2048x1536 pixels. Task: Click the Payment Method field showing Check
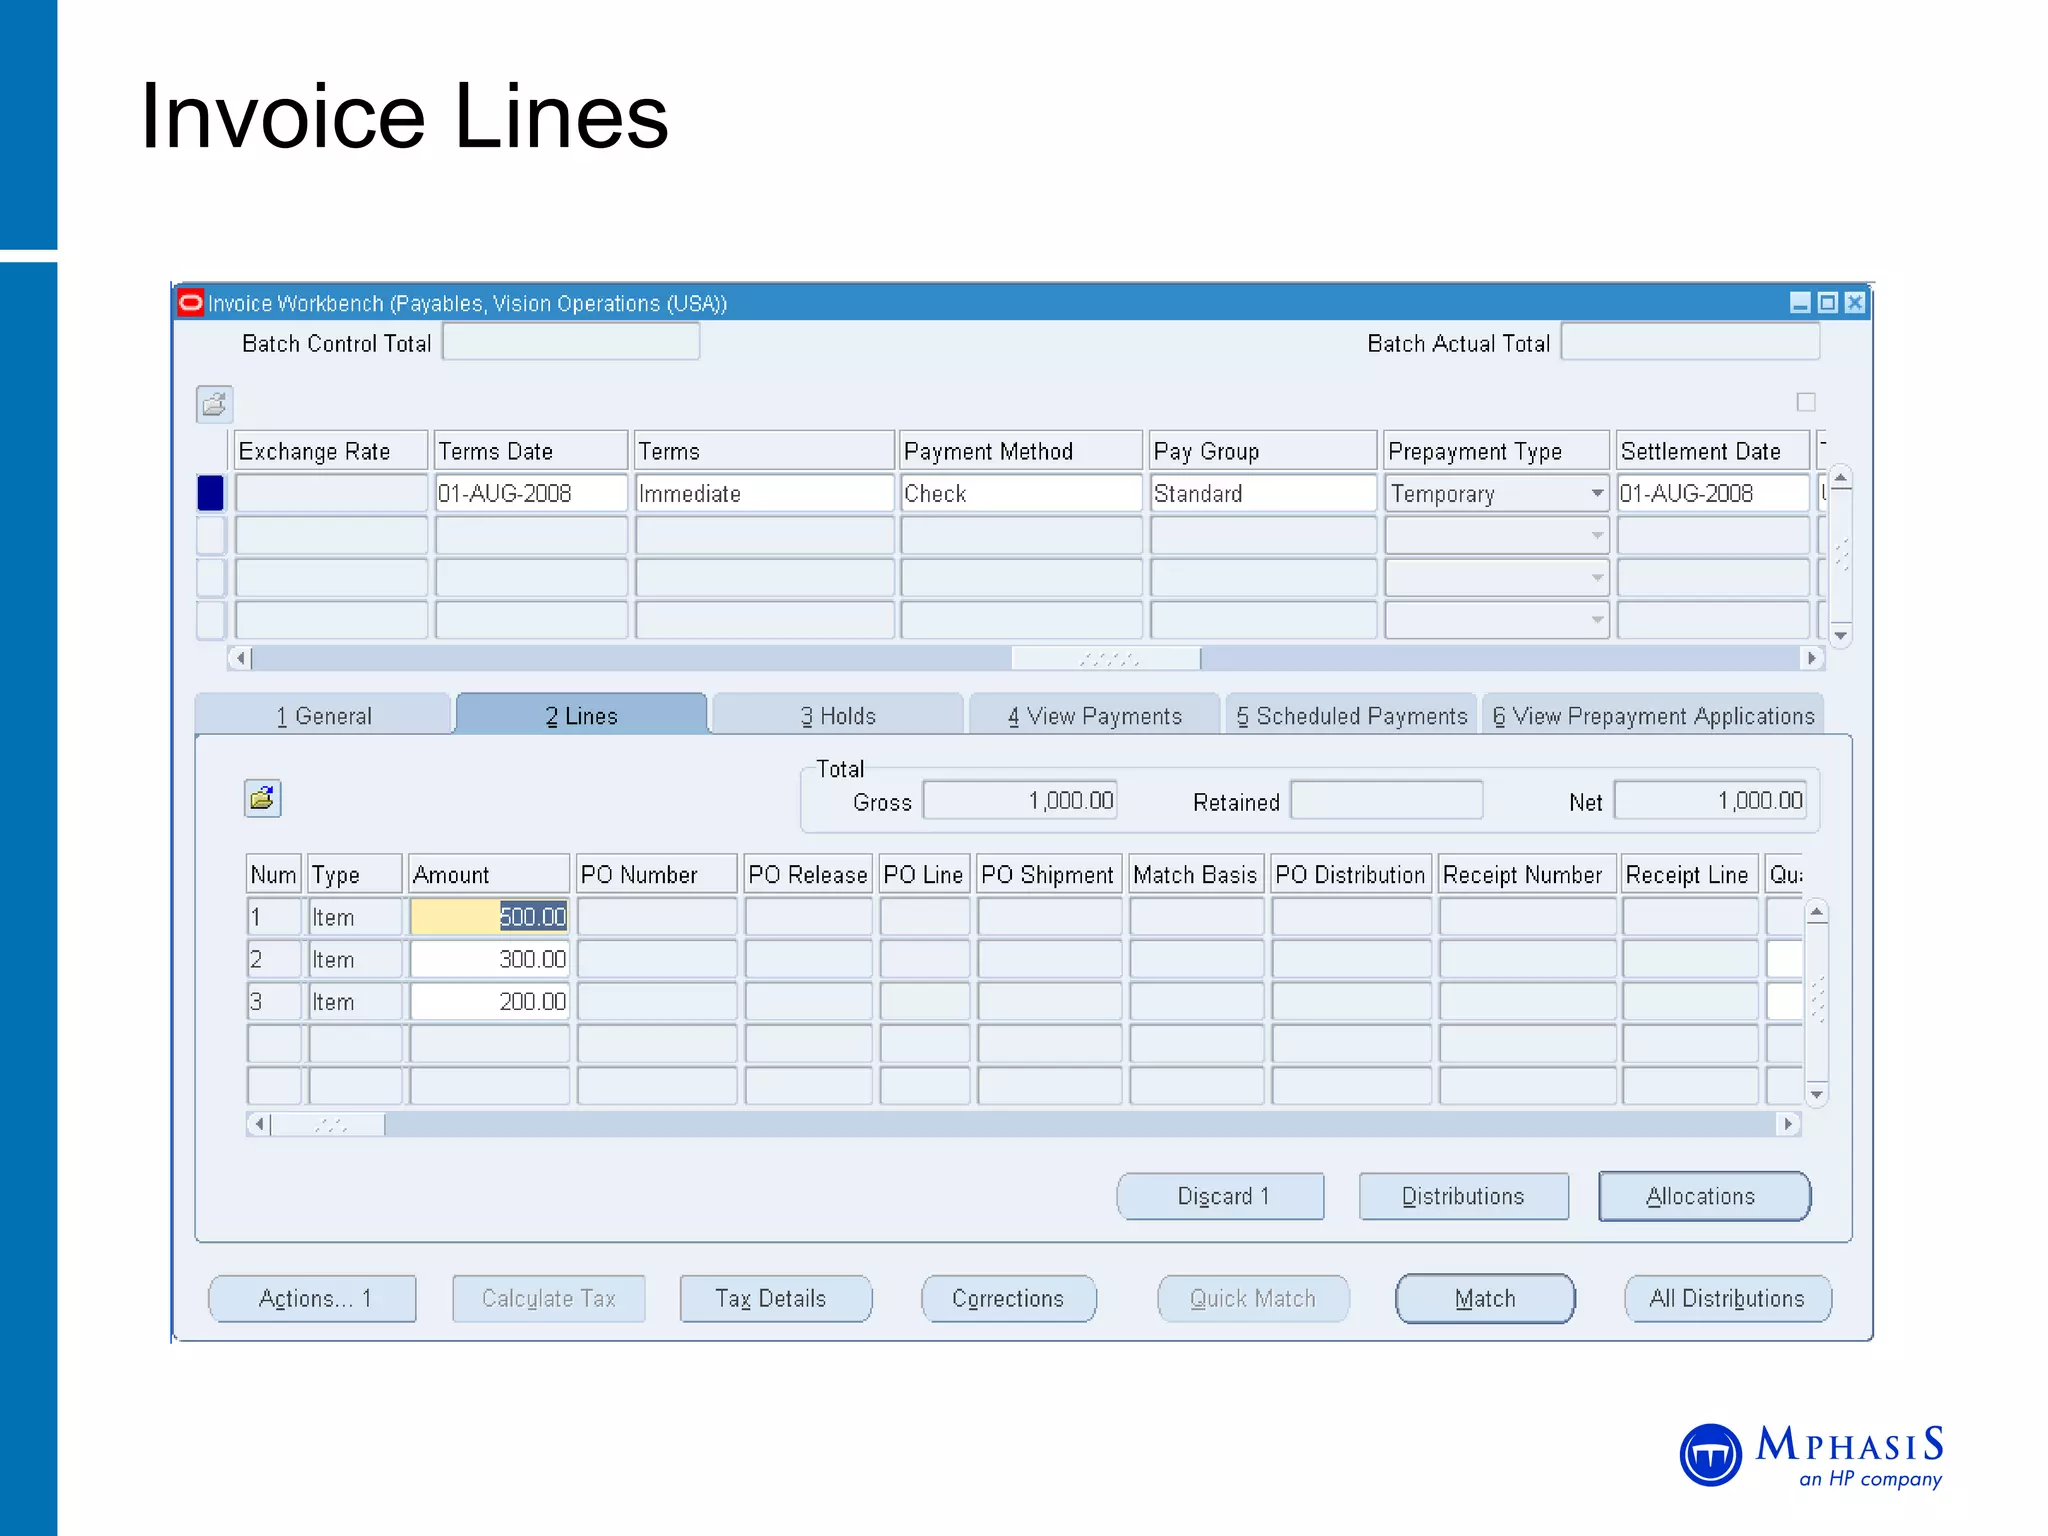pyautogui.click(x=1021, y=493)
